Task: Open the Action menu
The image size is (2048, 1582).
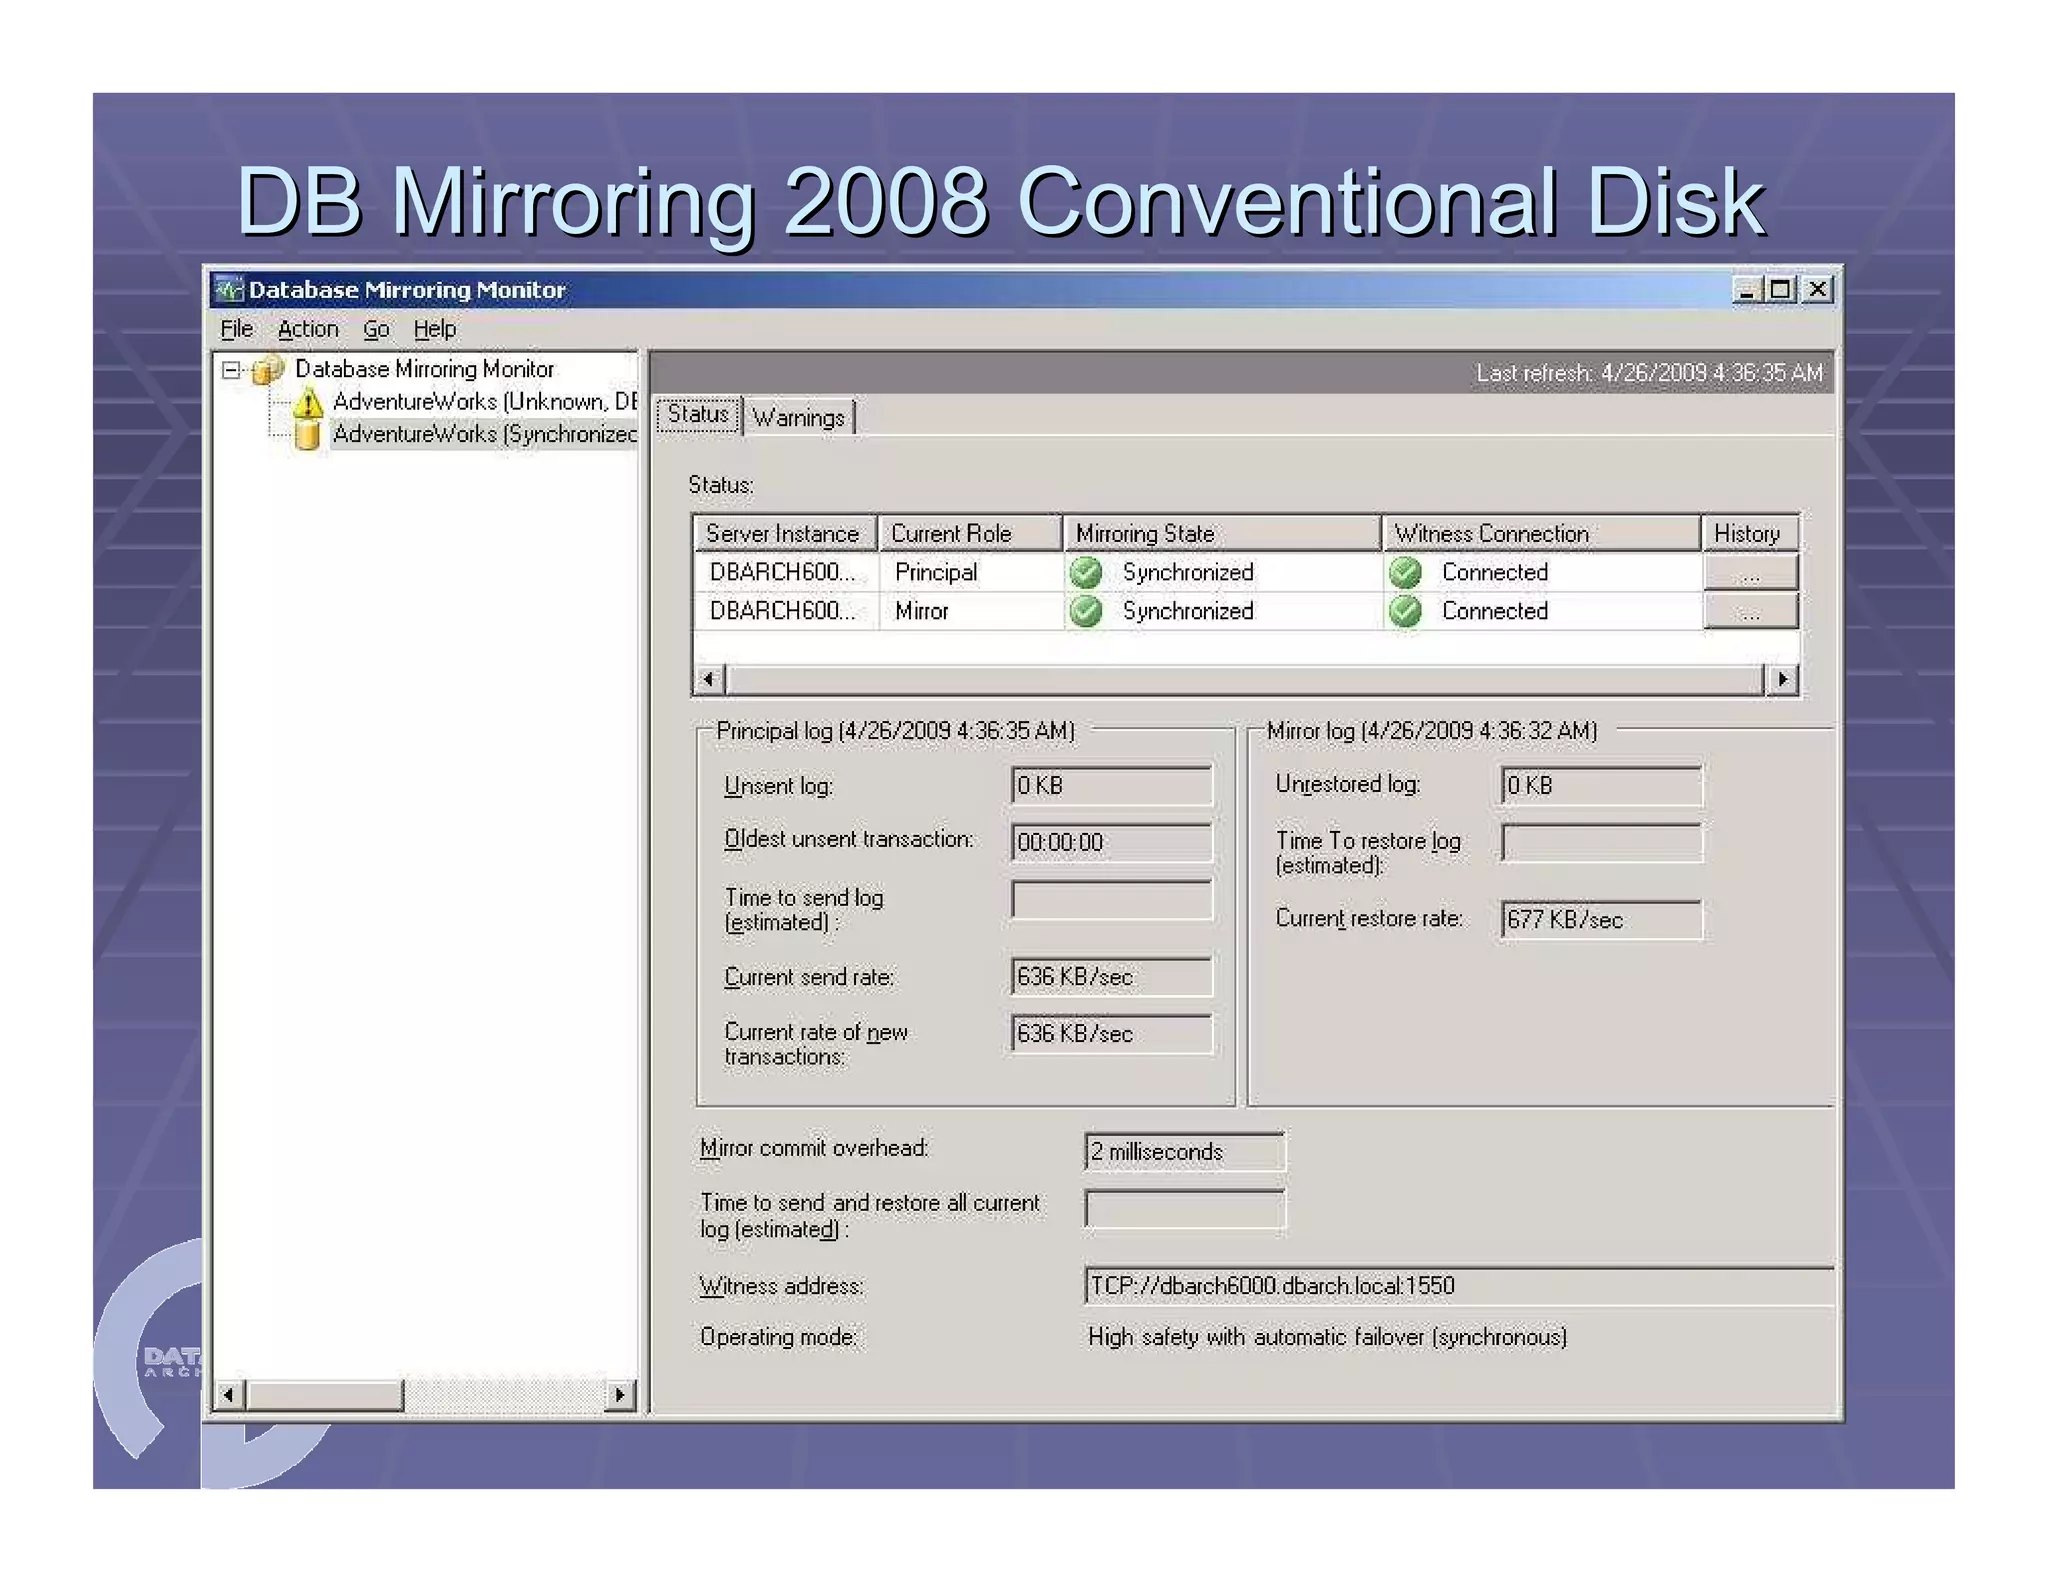Action: pos(308,329)
